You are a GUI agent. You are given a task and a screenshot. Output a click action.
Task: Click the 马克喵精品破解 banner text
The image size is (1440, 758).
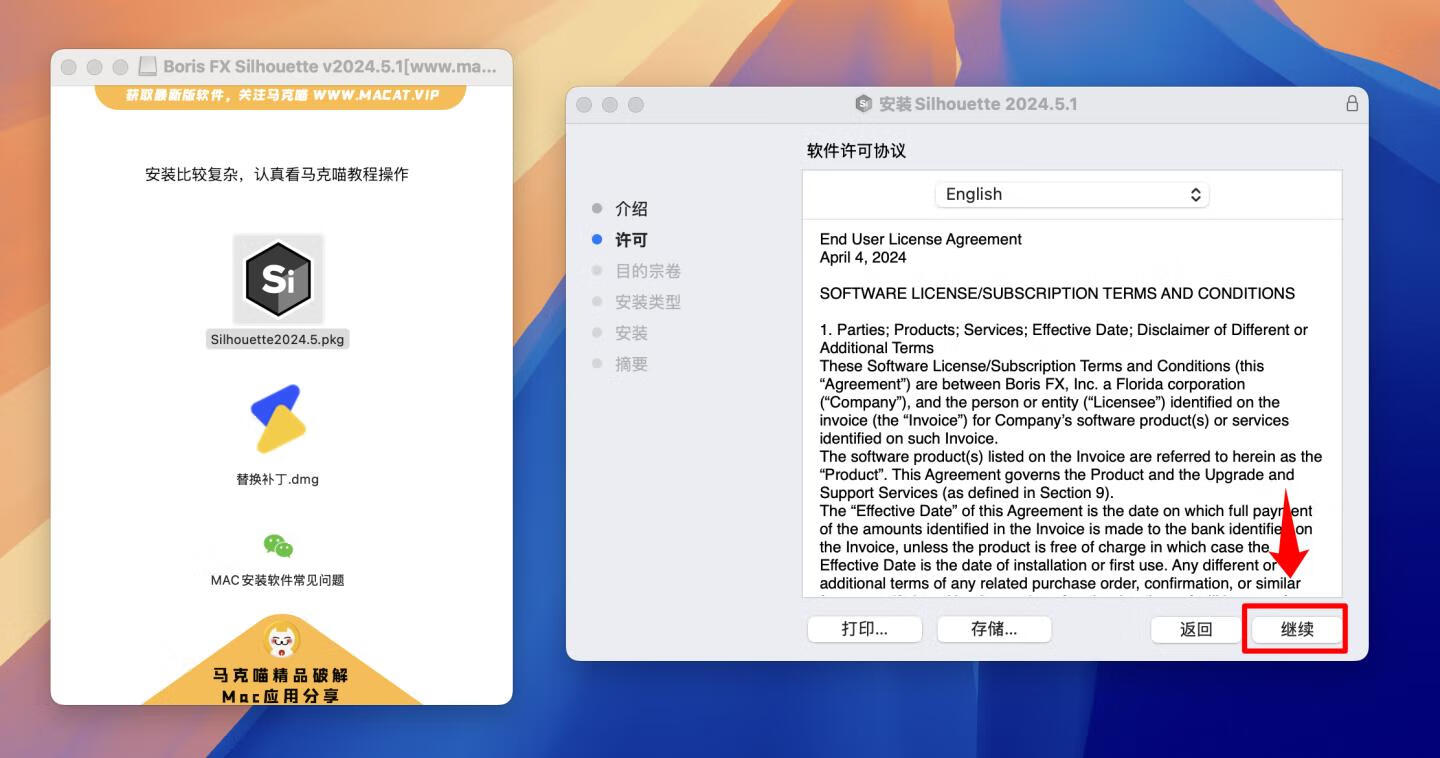click(281, 675)
